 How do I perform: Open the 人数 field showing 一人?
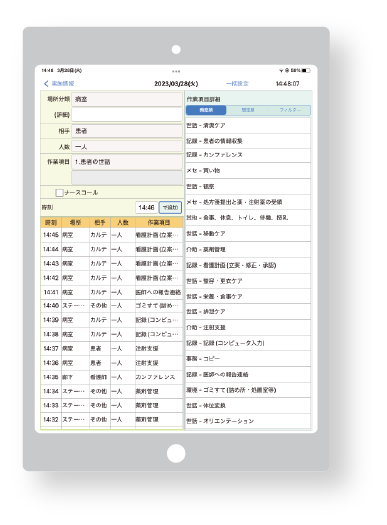127,147
